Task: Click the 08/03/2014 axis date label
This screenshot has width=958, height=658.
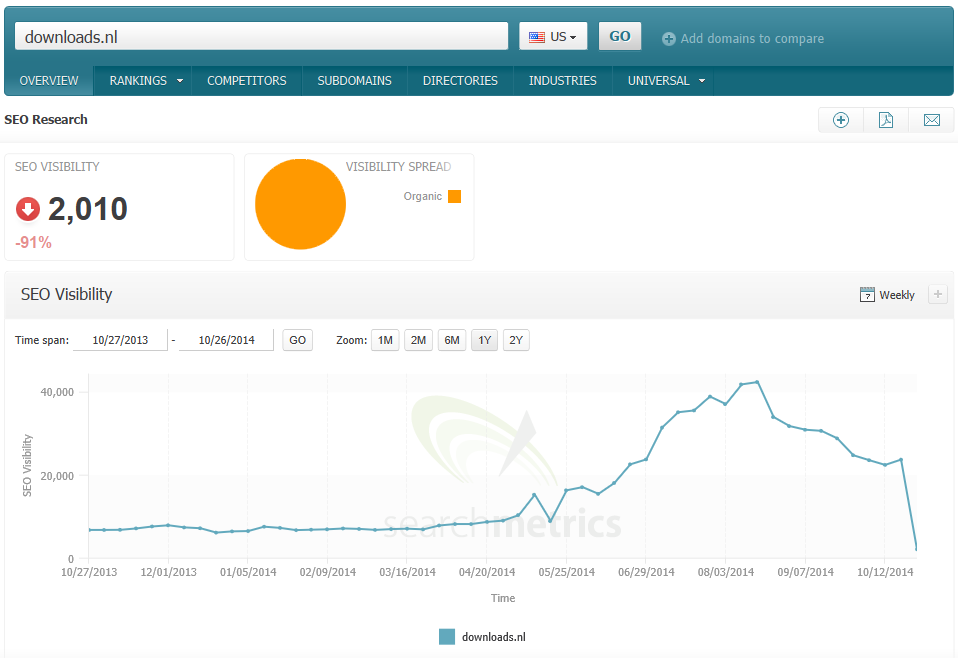Action: [726, 572]
